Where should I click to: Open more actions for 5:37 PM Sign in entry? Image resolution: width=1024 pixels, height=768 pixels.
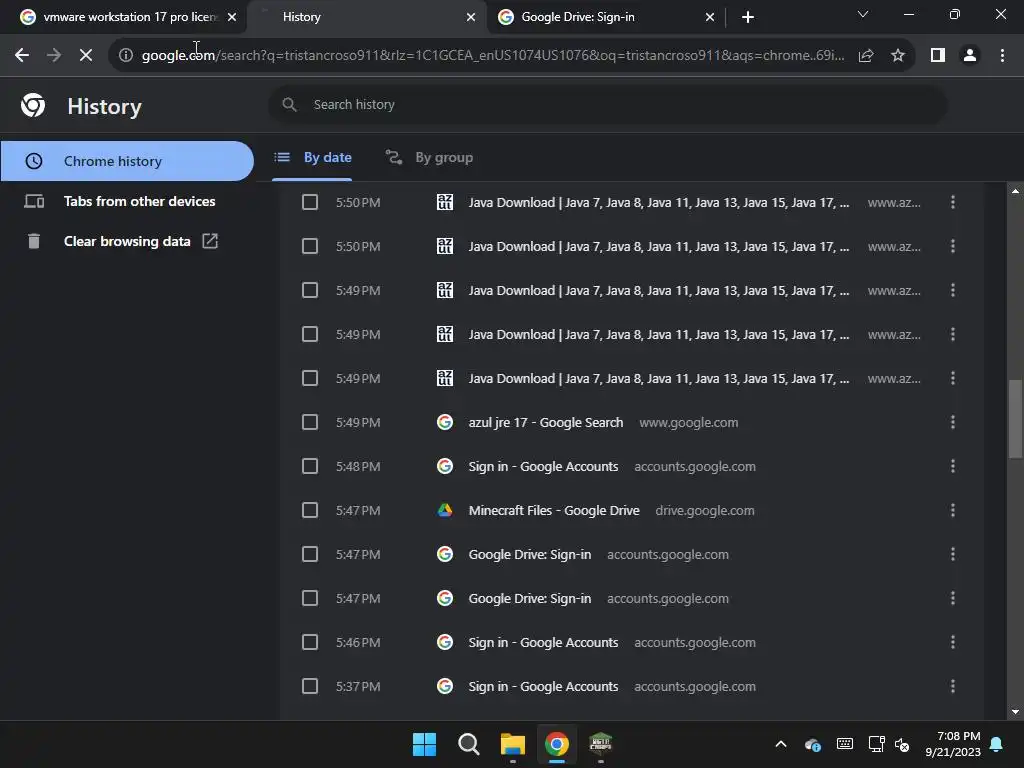[x=953, y=686]
